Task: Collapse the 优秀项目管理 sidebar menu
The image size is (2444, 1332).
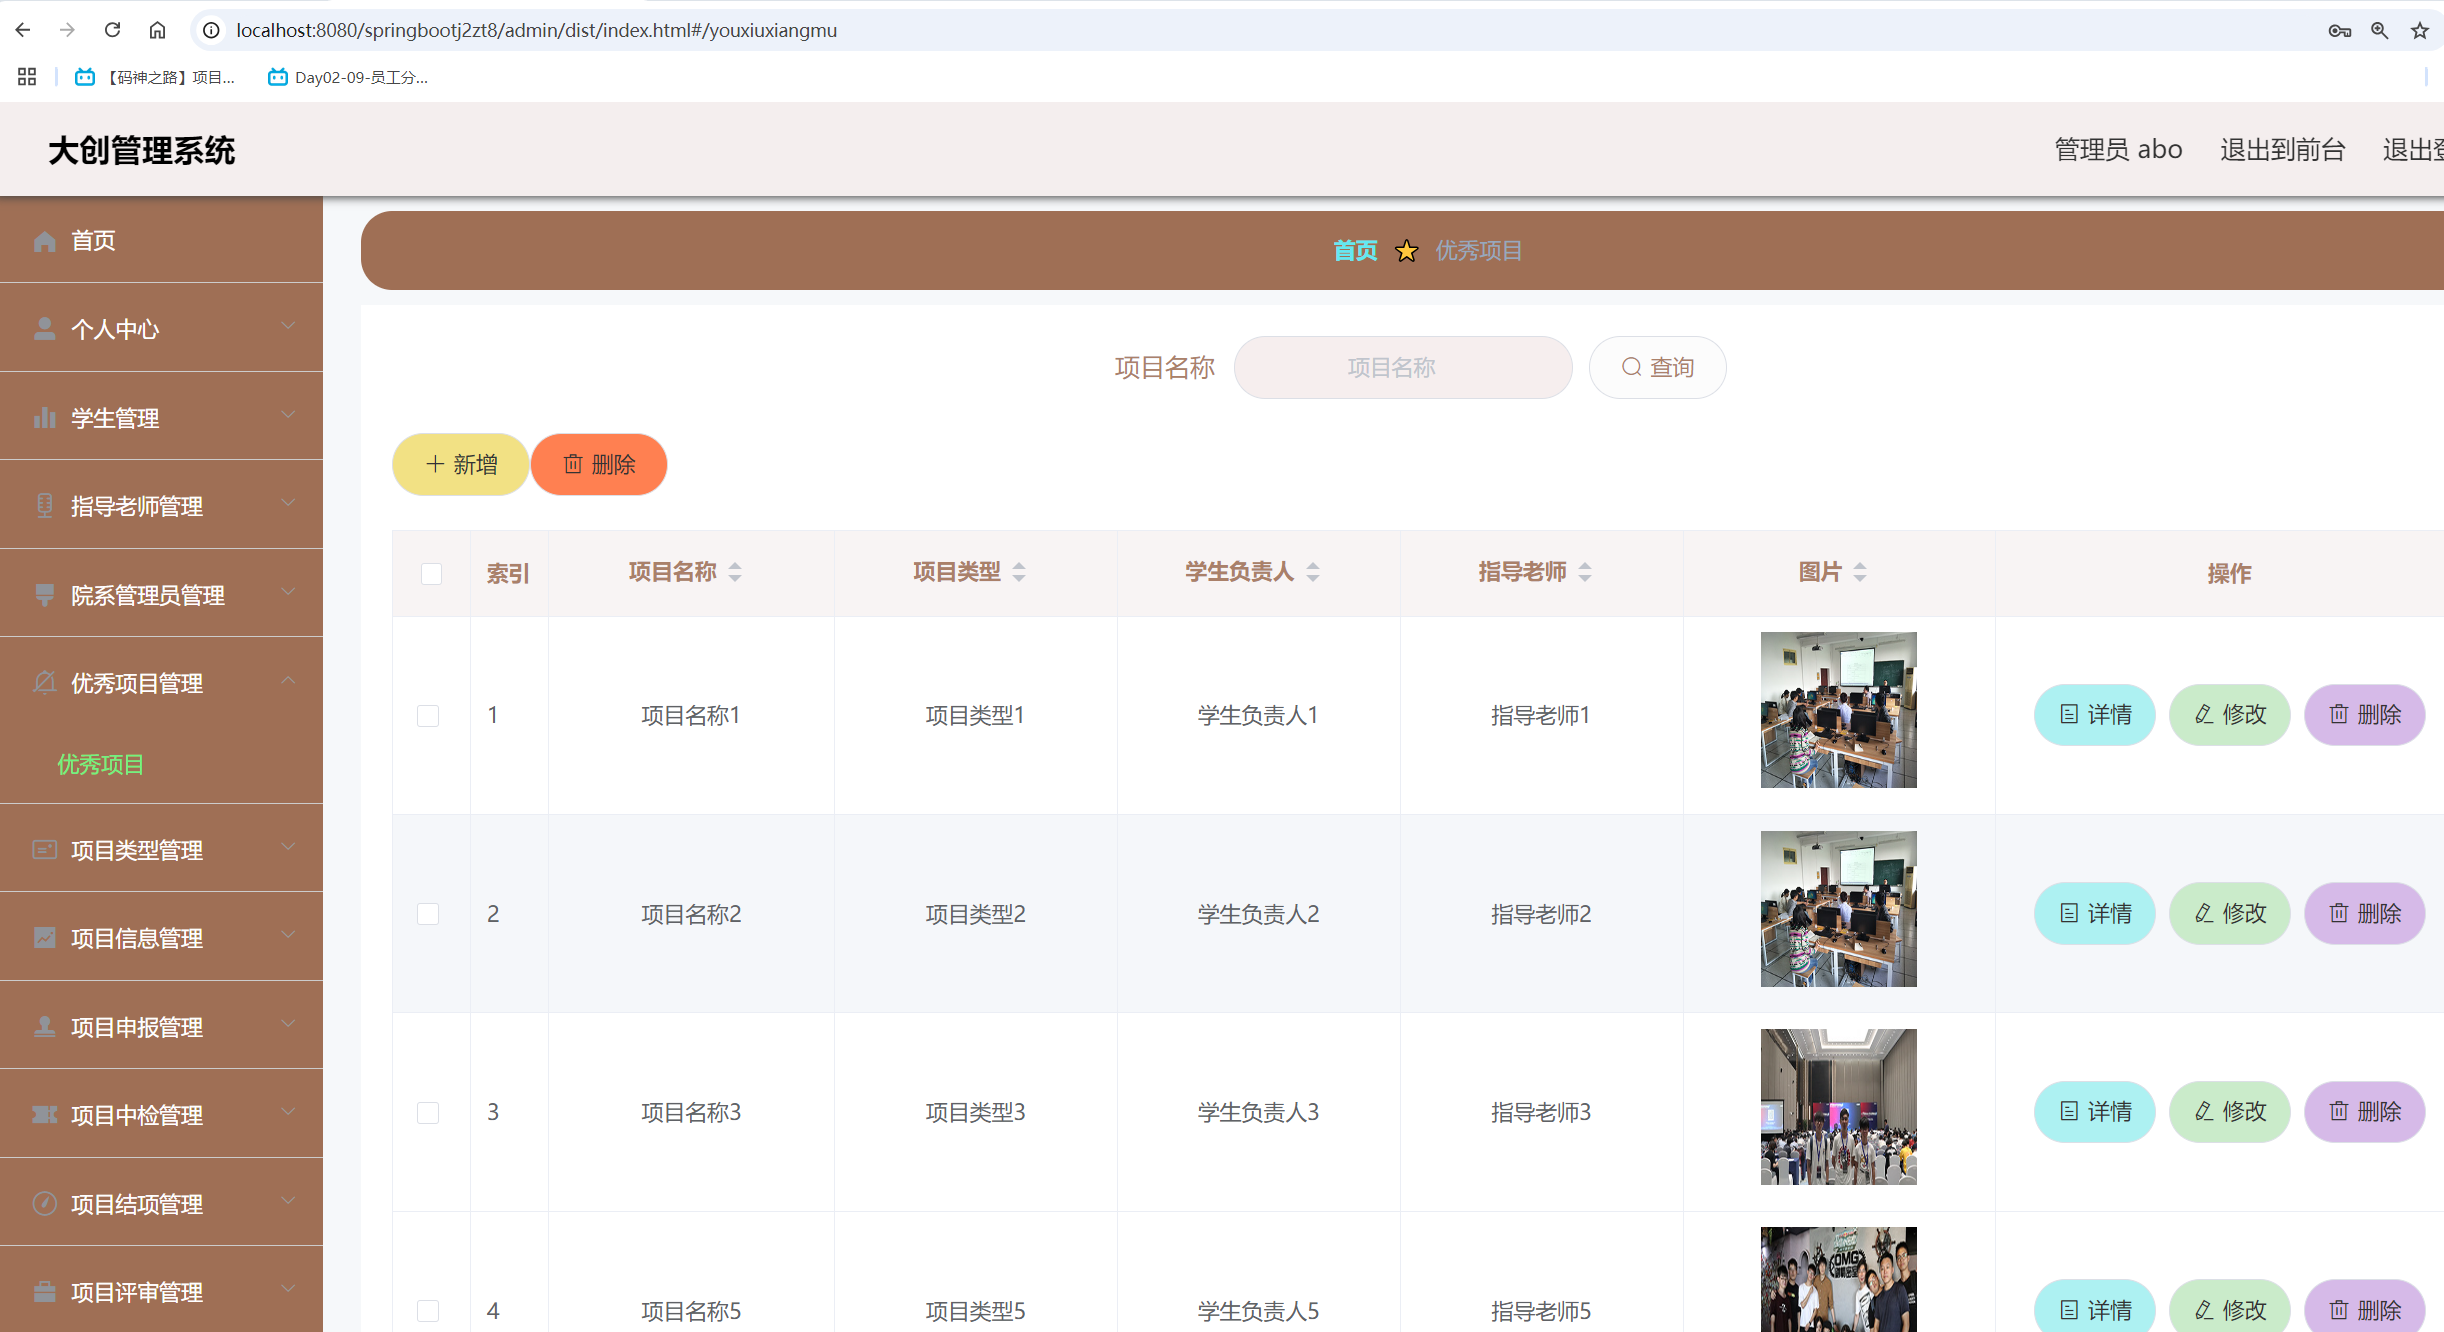Action: click(x=161, y=683)
